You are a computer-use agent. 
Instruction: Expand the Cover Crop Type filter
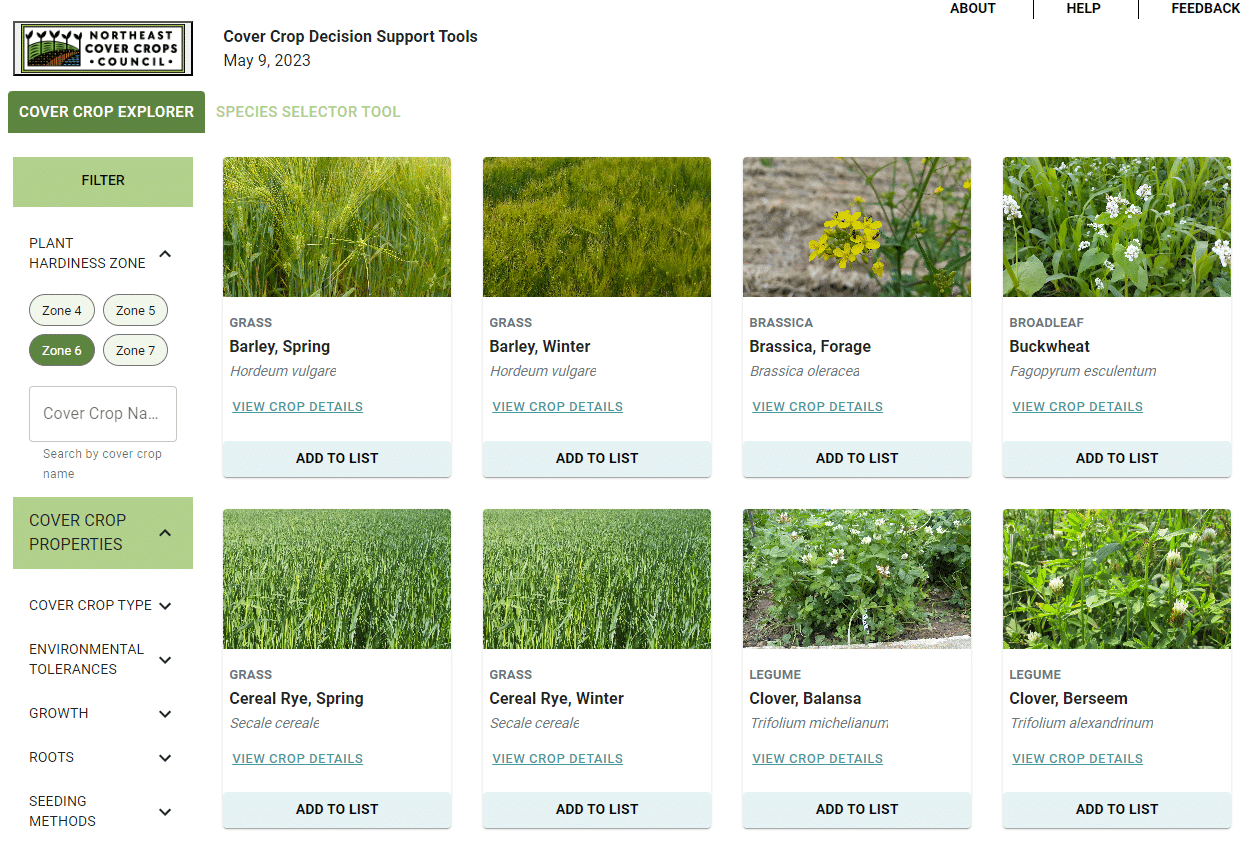[x=165, y=606]
